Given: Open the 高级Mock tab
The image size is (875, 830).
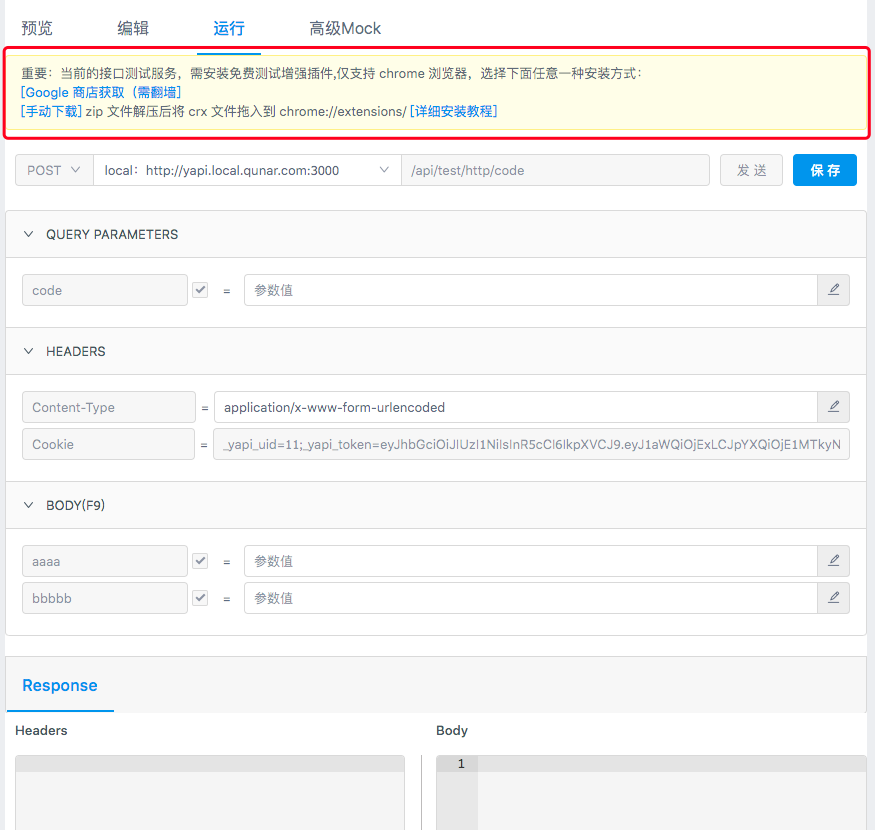Looking at the screenshot, I should click(x=345, y=28).
